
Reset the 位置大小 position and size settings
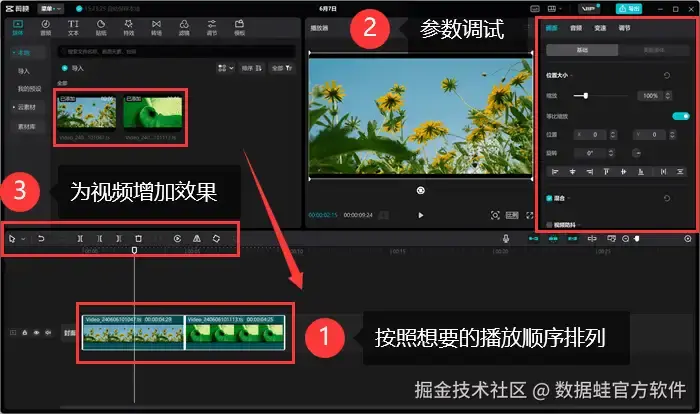click(667, 75)
